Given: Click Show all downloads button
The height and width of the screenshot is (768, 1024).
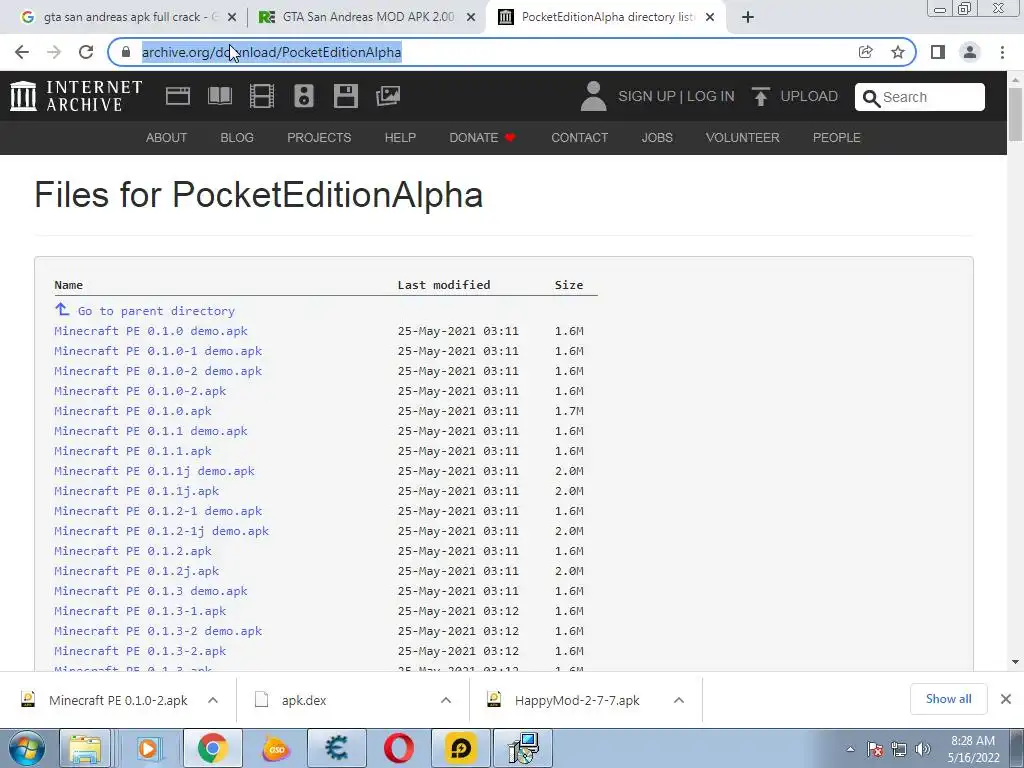Looking at the screenshot, I should click(948, 699).
